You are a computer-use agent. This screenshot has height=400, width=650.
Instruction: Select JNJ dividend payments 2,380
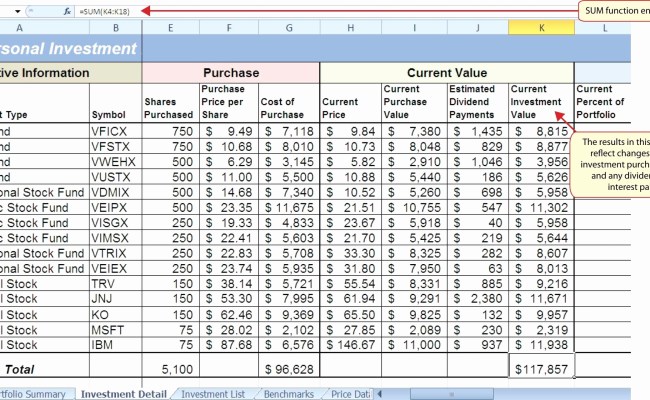(x=478, y=299)
